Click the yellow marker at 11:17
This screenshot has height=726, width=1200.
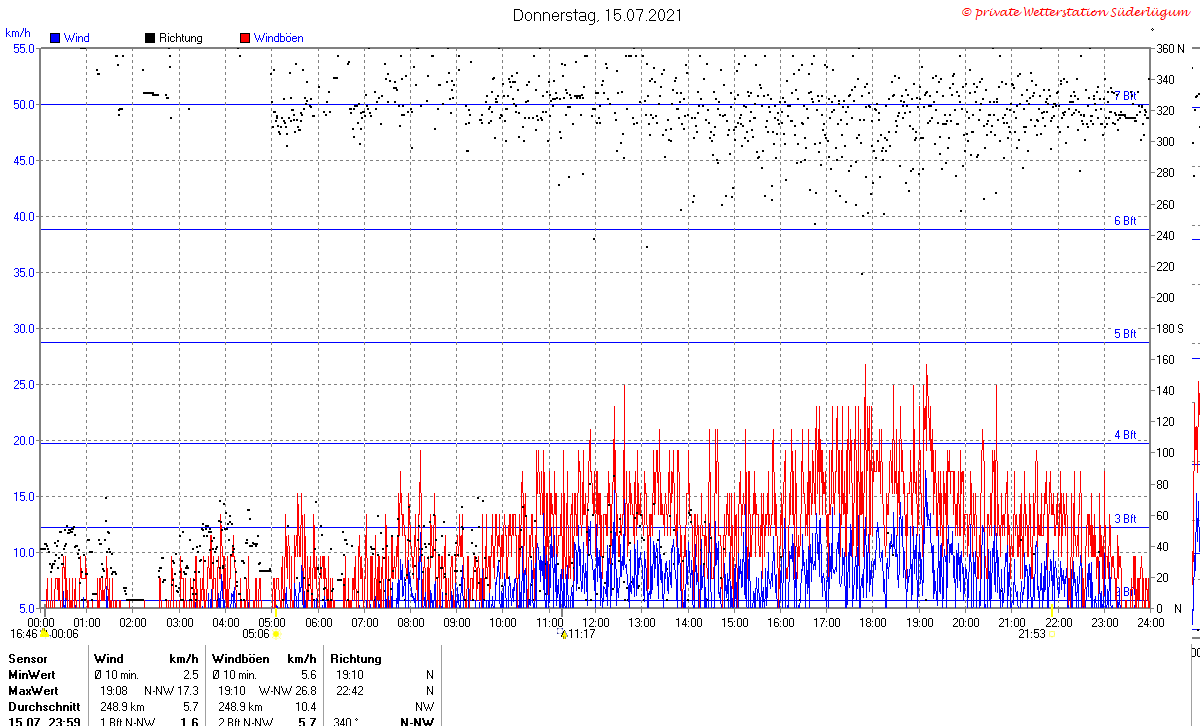click(x=563, y=633)
